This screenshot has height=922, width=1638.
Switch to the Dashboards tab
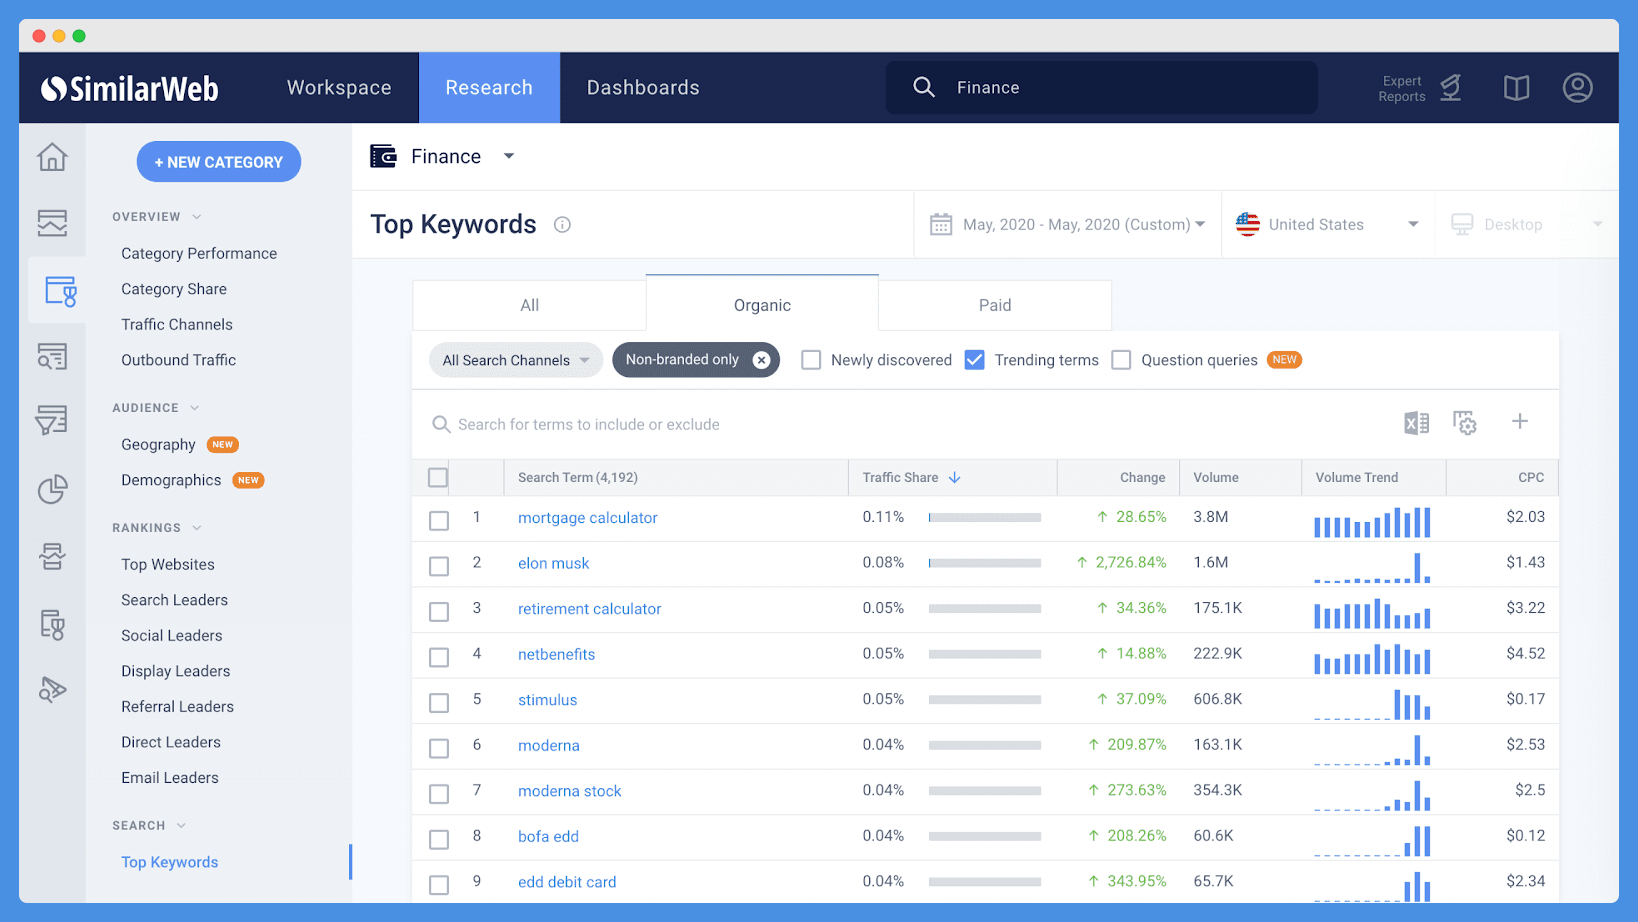point(643,88)
